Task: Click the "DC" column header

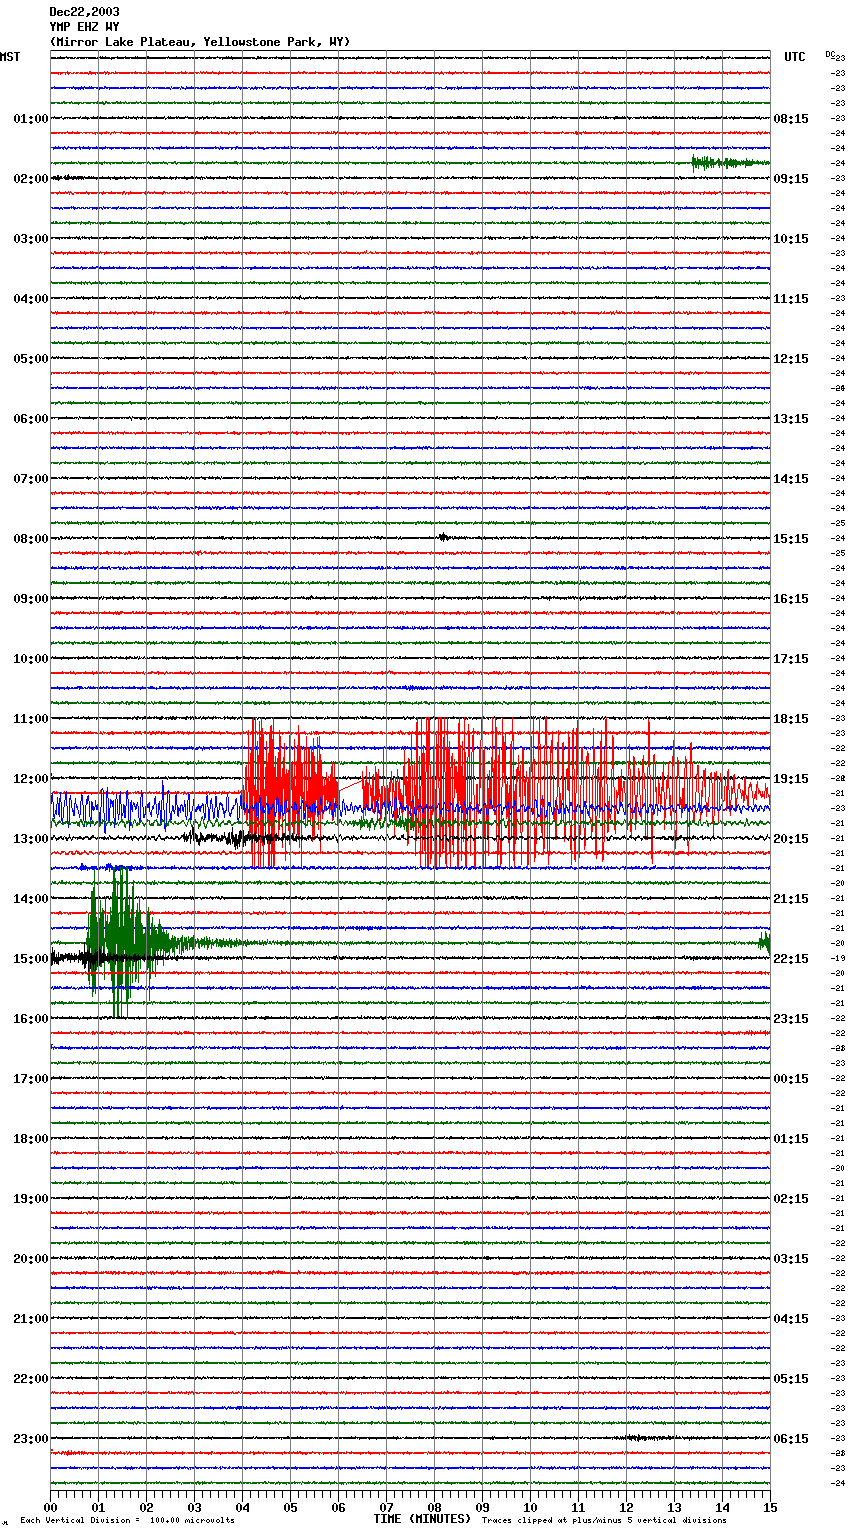Action: (830, 54)
